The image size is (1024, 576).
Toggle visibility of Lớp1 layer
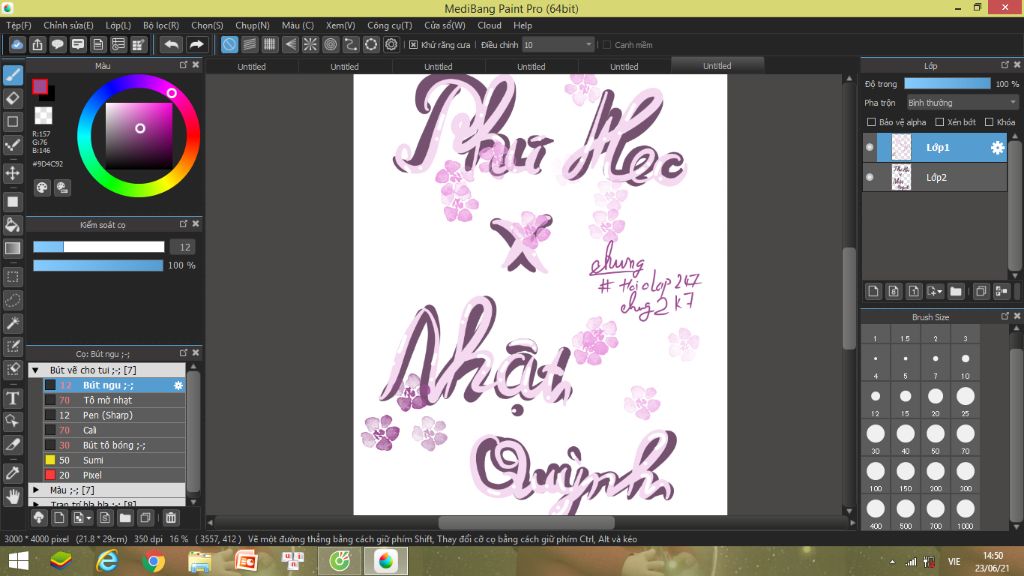pos(870,148)
